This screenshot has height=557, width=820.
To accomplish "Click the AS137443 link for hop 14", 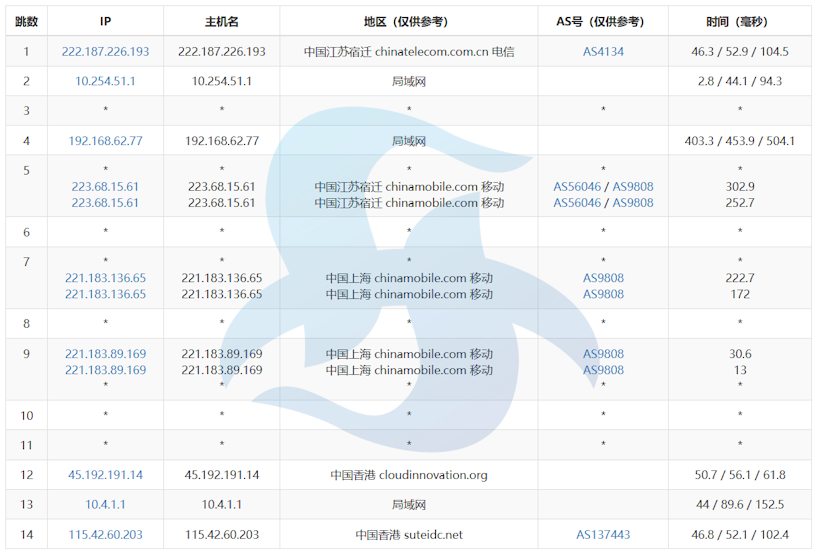I will point(603,535).
